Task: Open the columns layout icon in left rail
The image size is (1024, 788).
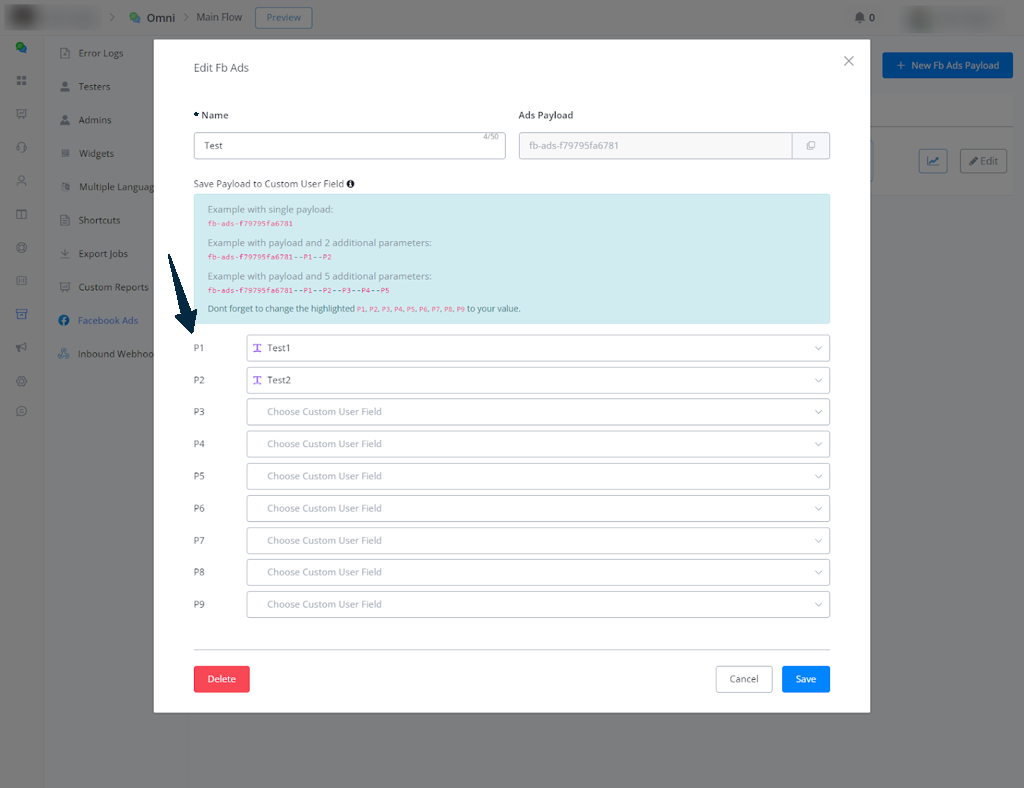Action: pos(22,214)
